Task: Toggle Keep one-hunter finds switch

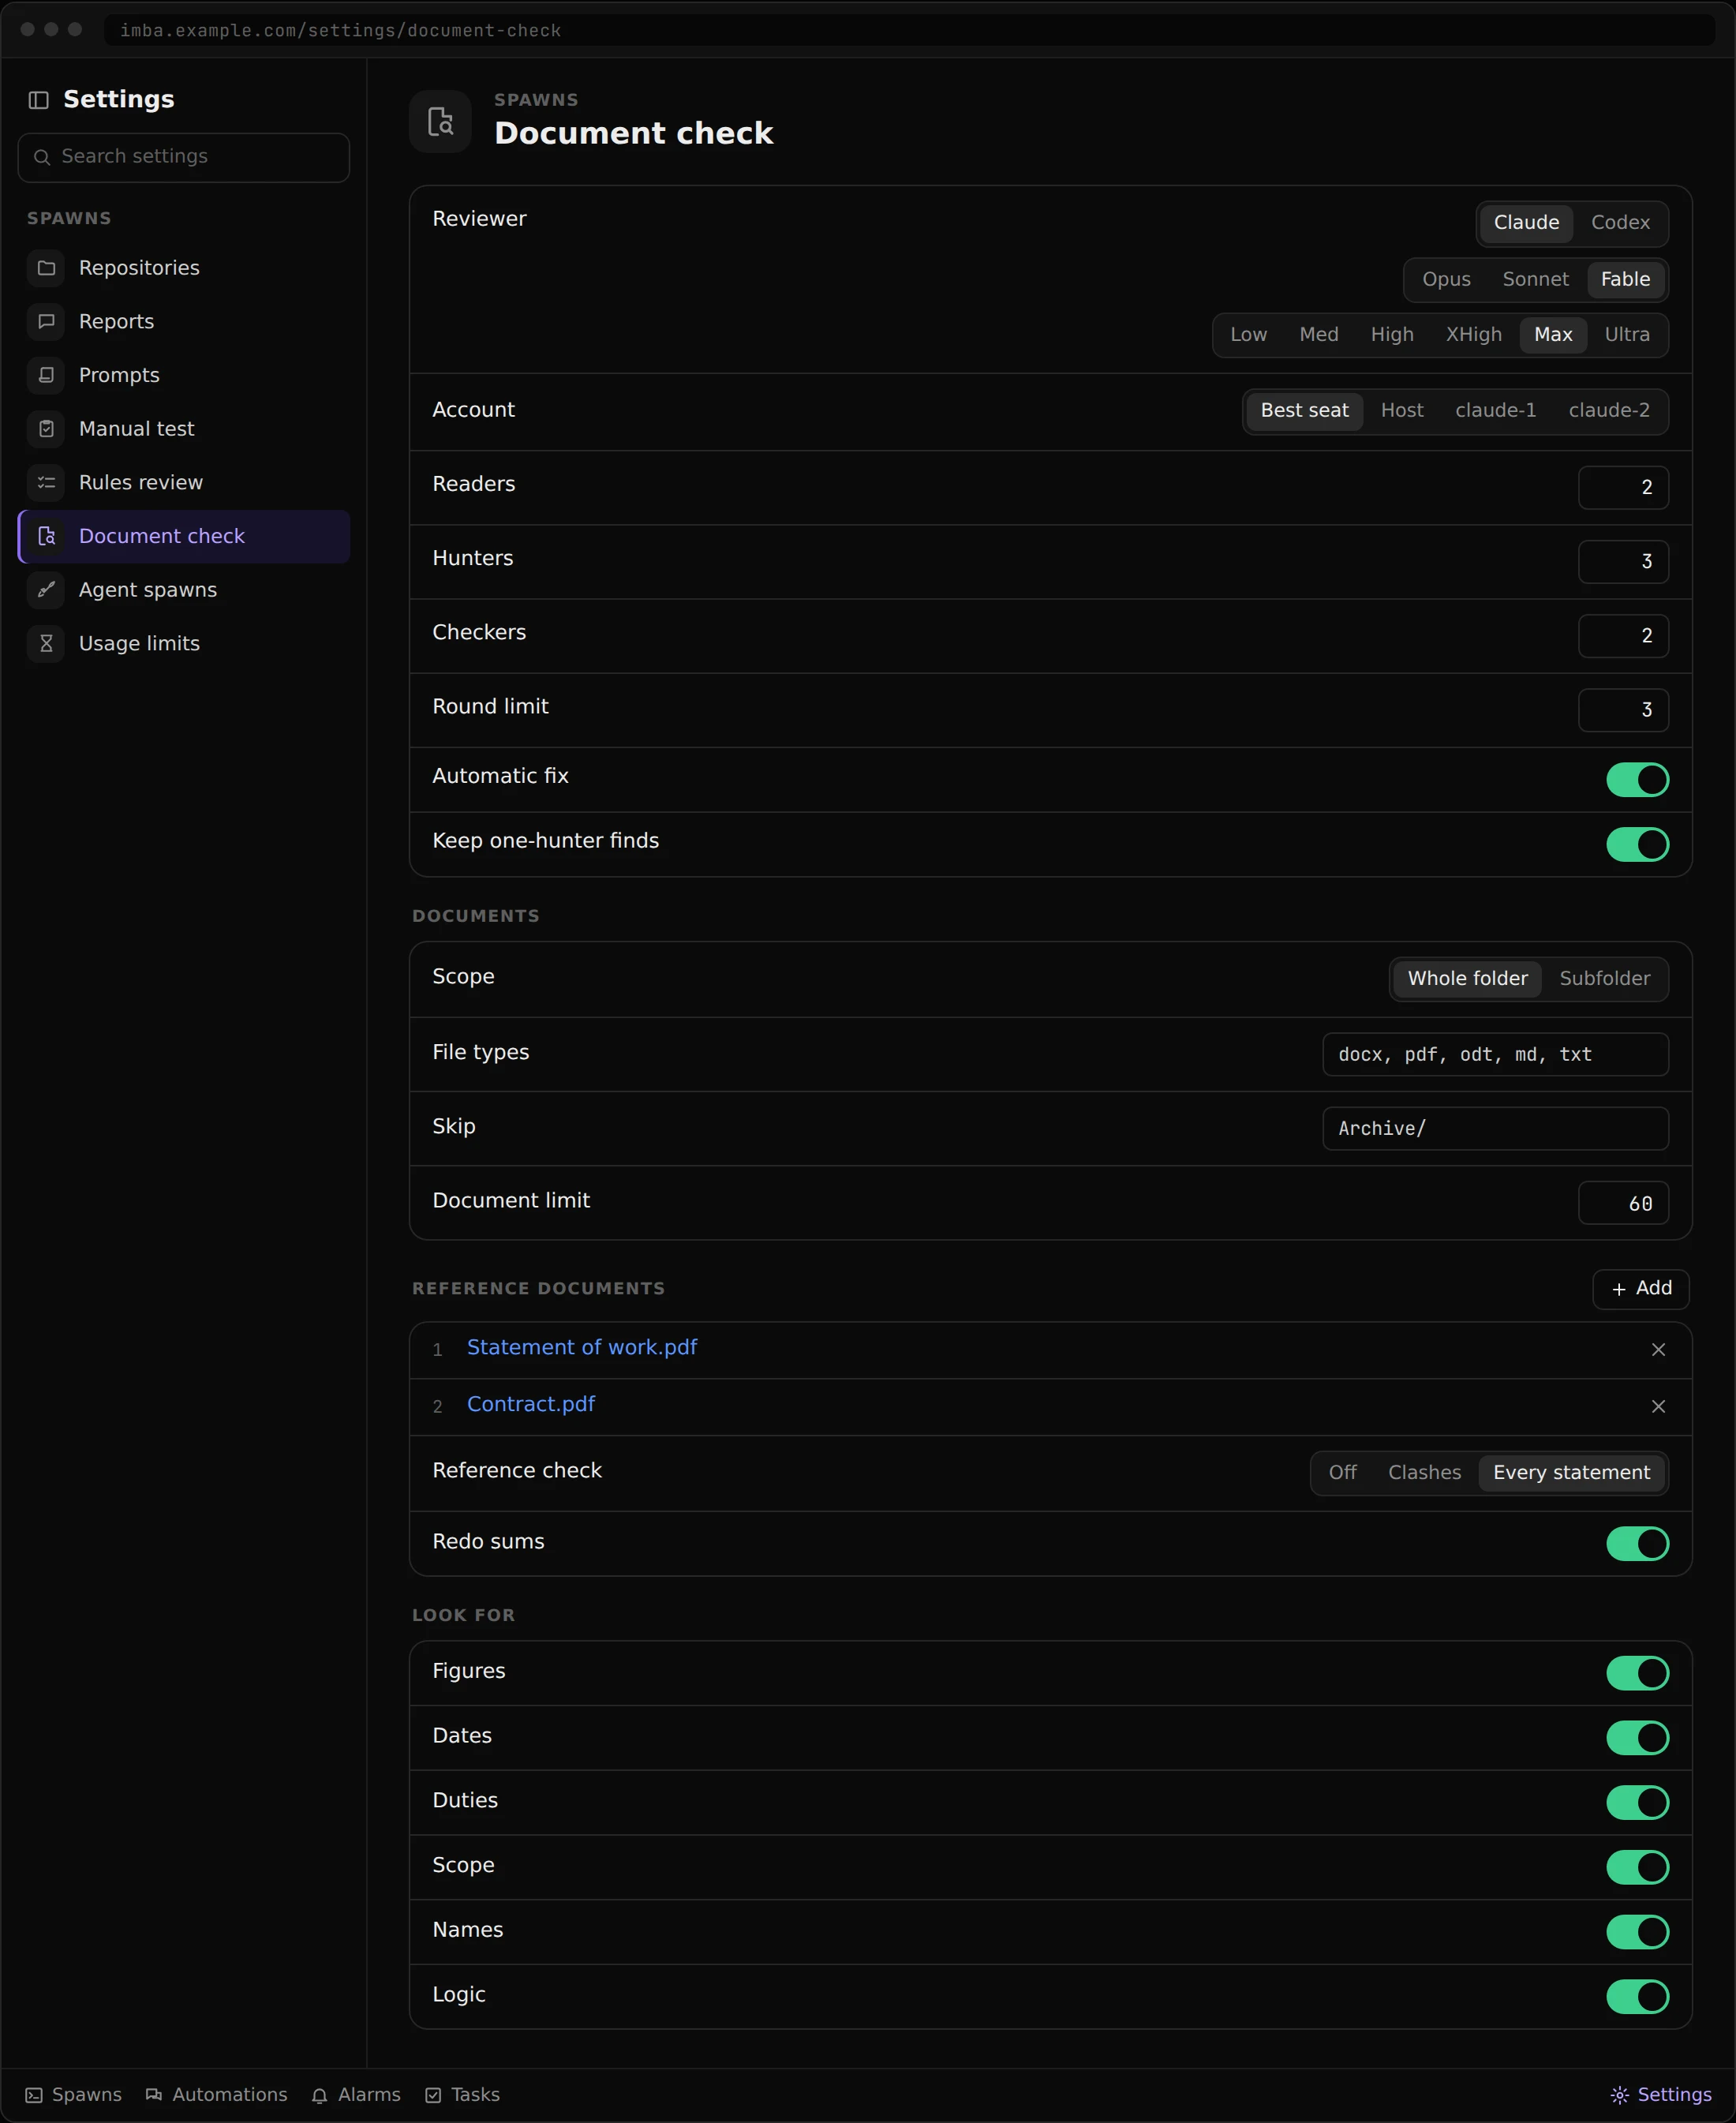Action: tap(1637, 845)
